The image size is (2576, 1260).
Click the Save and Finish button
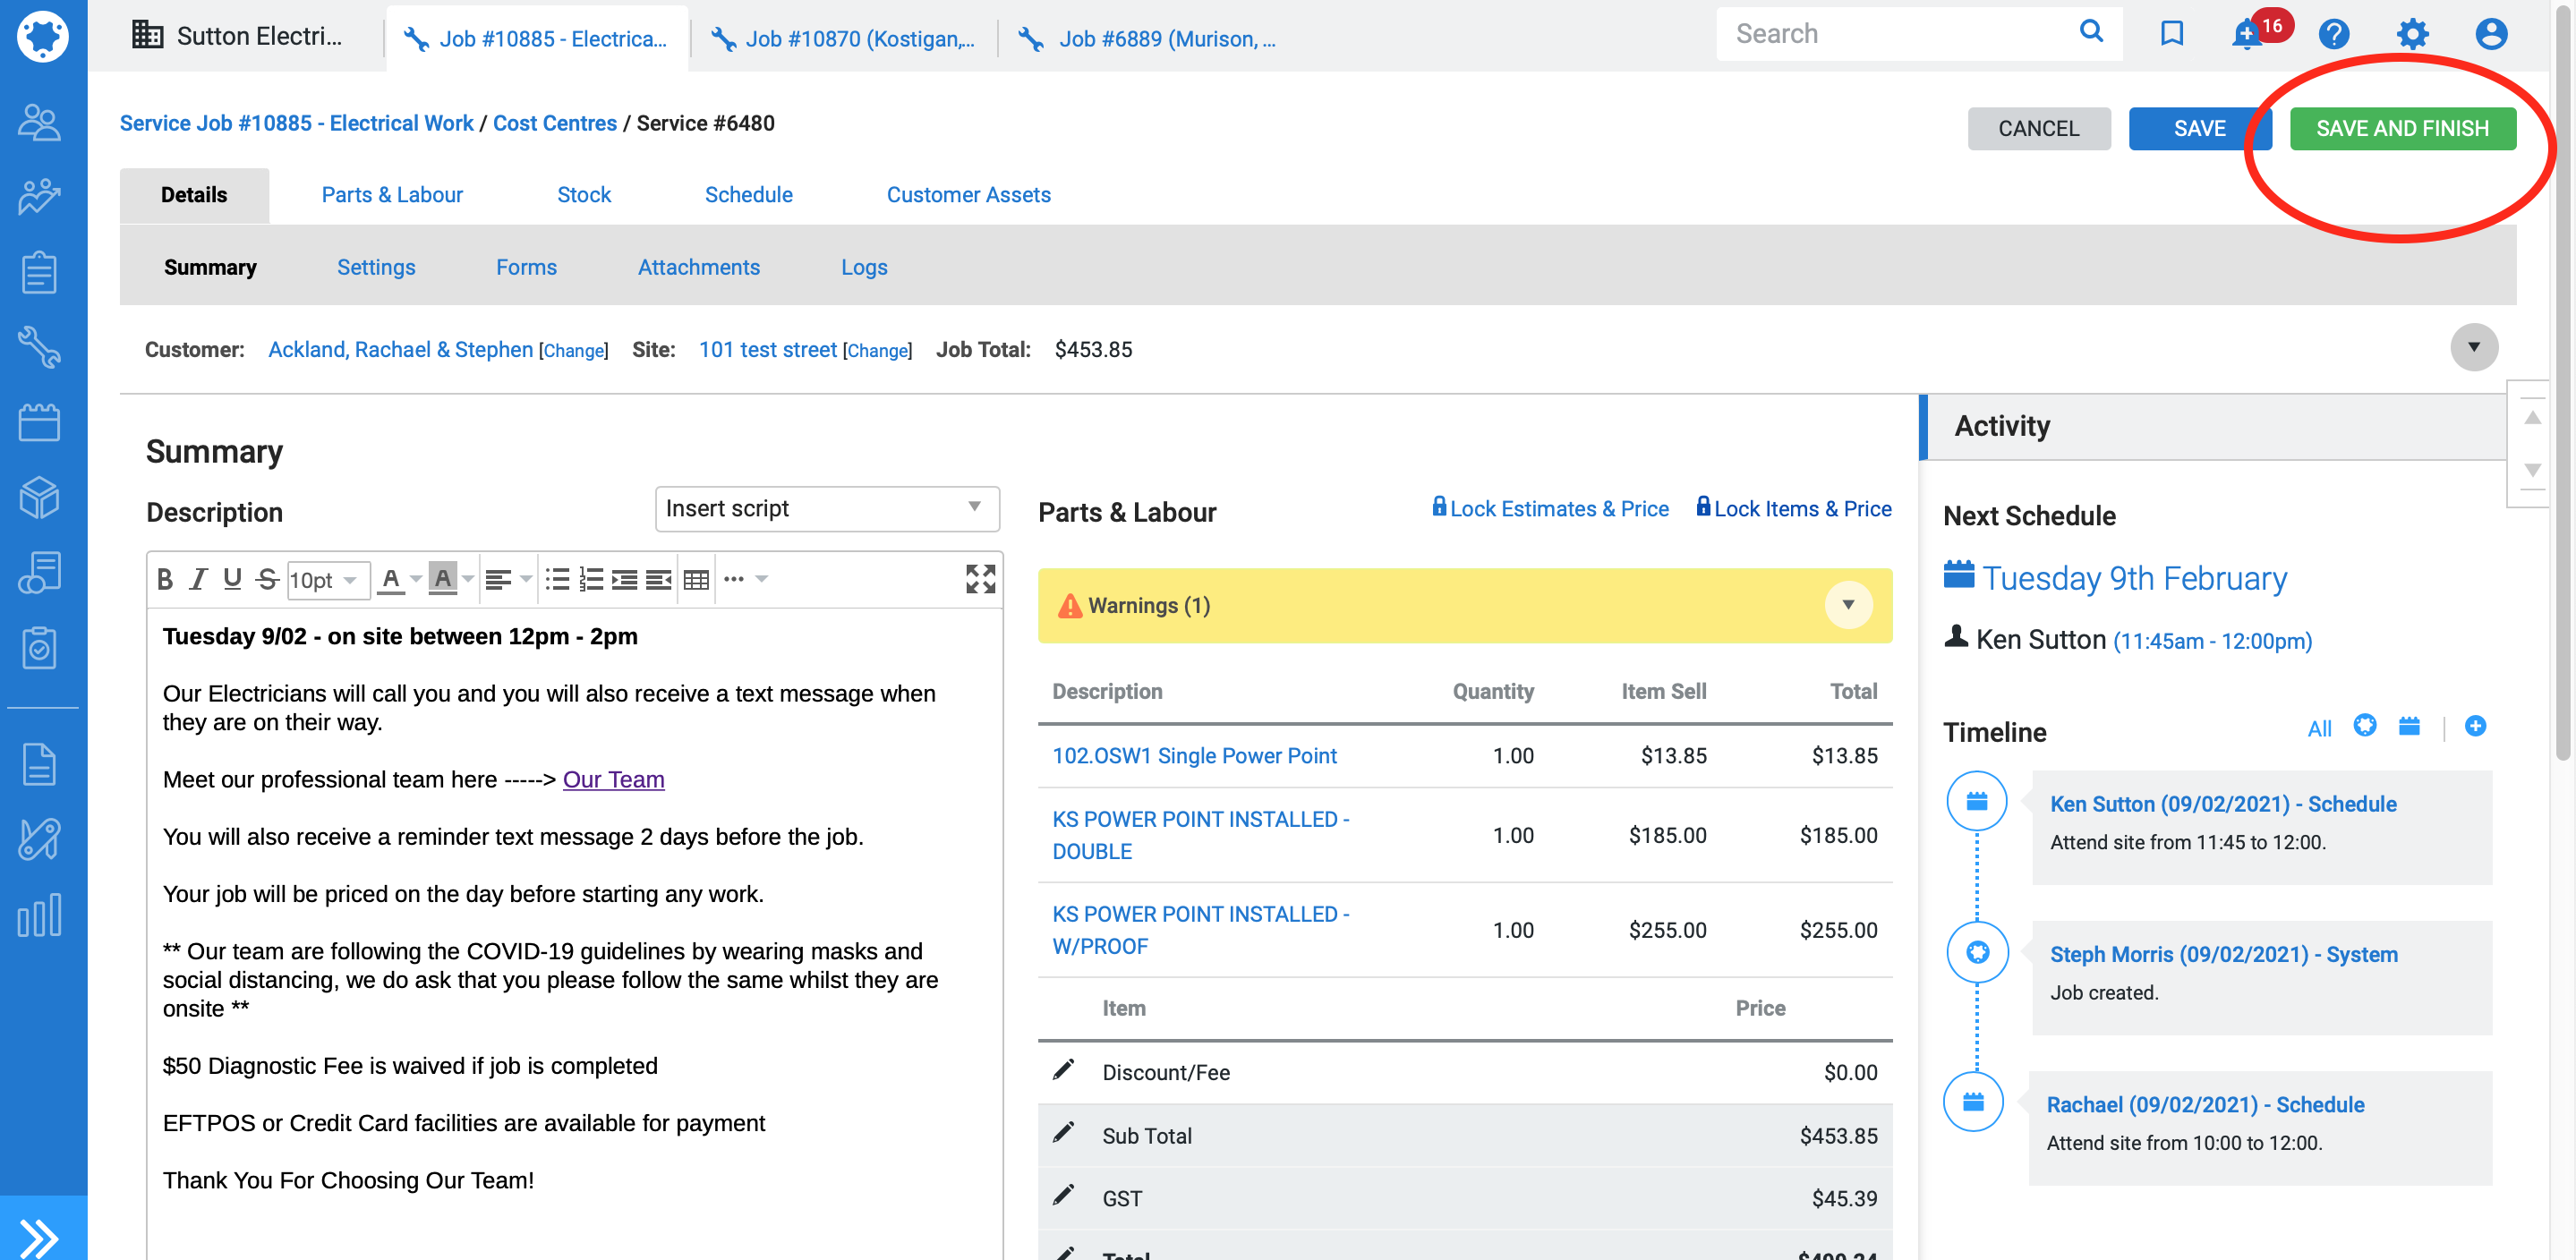click(x=2402, y=129)
